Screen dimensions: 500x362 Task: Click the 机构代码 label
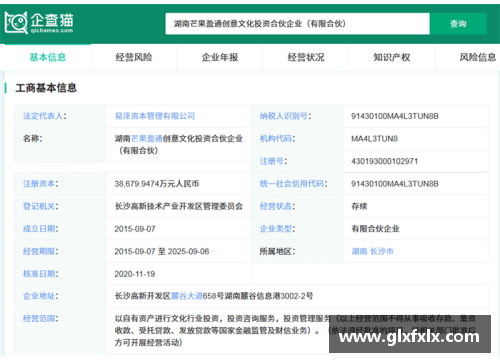(x=276, y=139)
